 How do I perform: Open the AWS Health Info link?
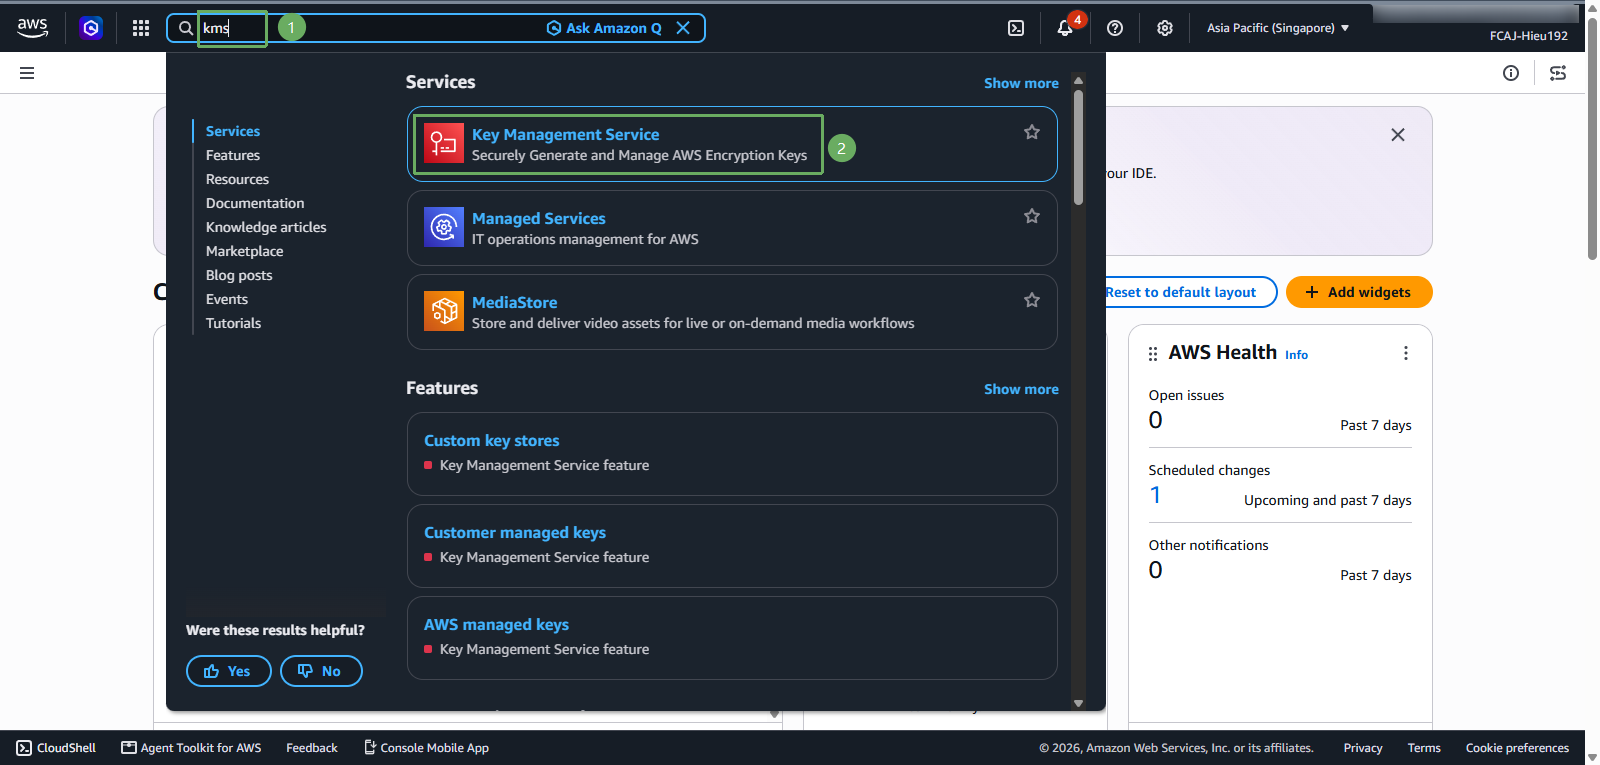coord(1296,355)
